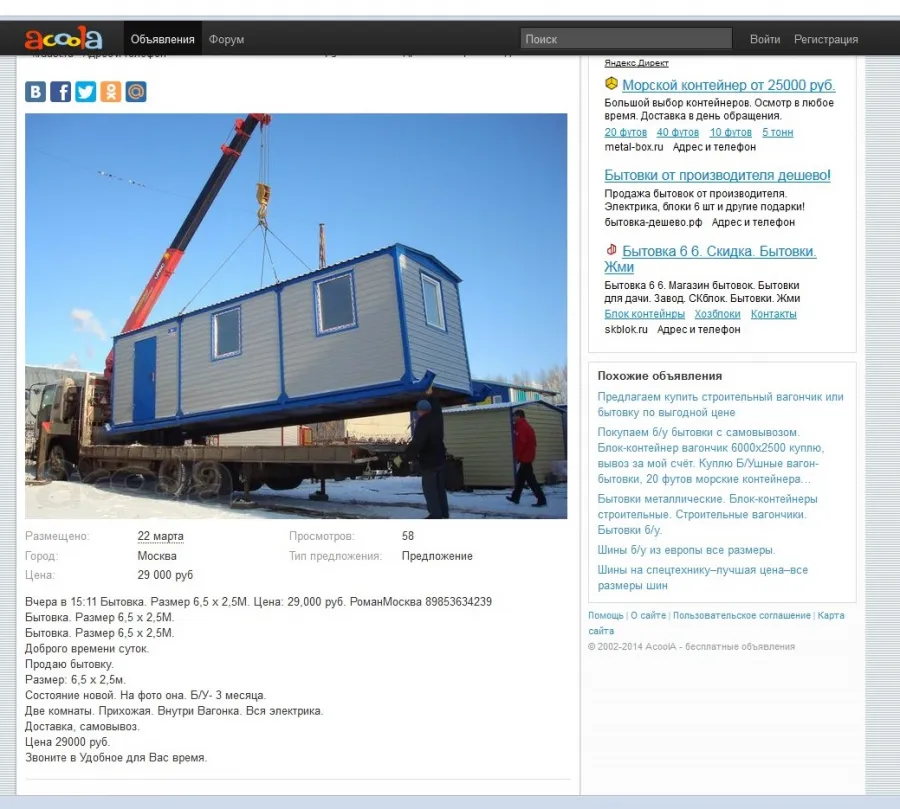Click the line Состояние новой. На фото она.
Image resolution: width=900 pixels, height=809 pixels.
pyautogui.click(x=146, y=695)
